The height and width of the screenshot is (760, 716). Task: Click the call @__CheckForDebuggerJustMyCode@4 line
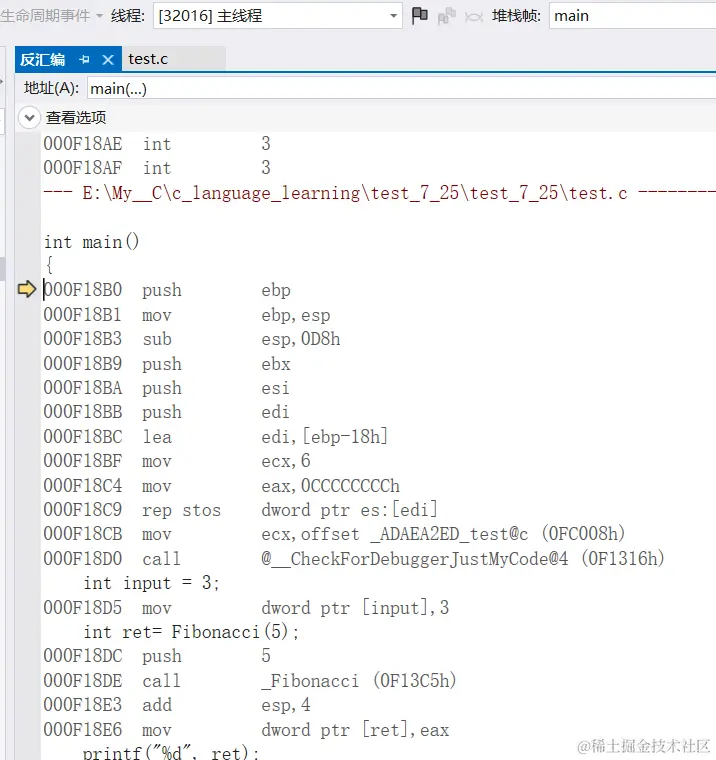point(354,558)
